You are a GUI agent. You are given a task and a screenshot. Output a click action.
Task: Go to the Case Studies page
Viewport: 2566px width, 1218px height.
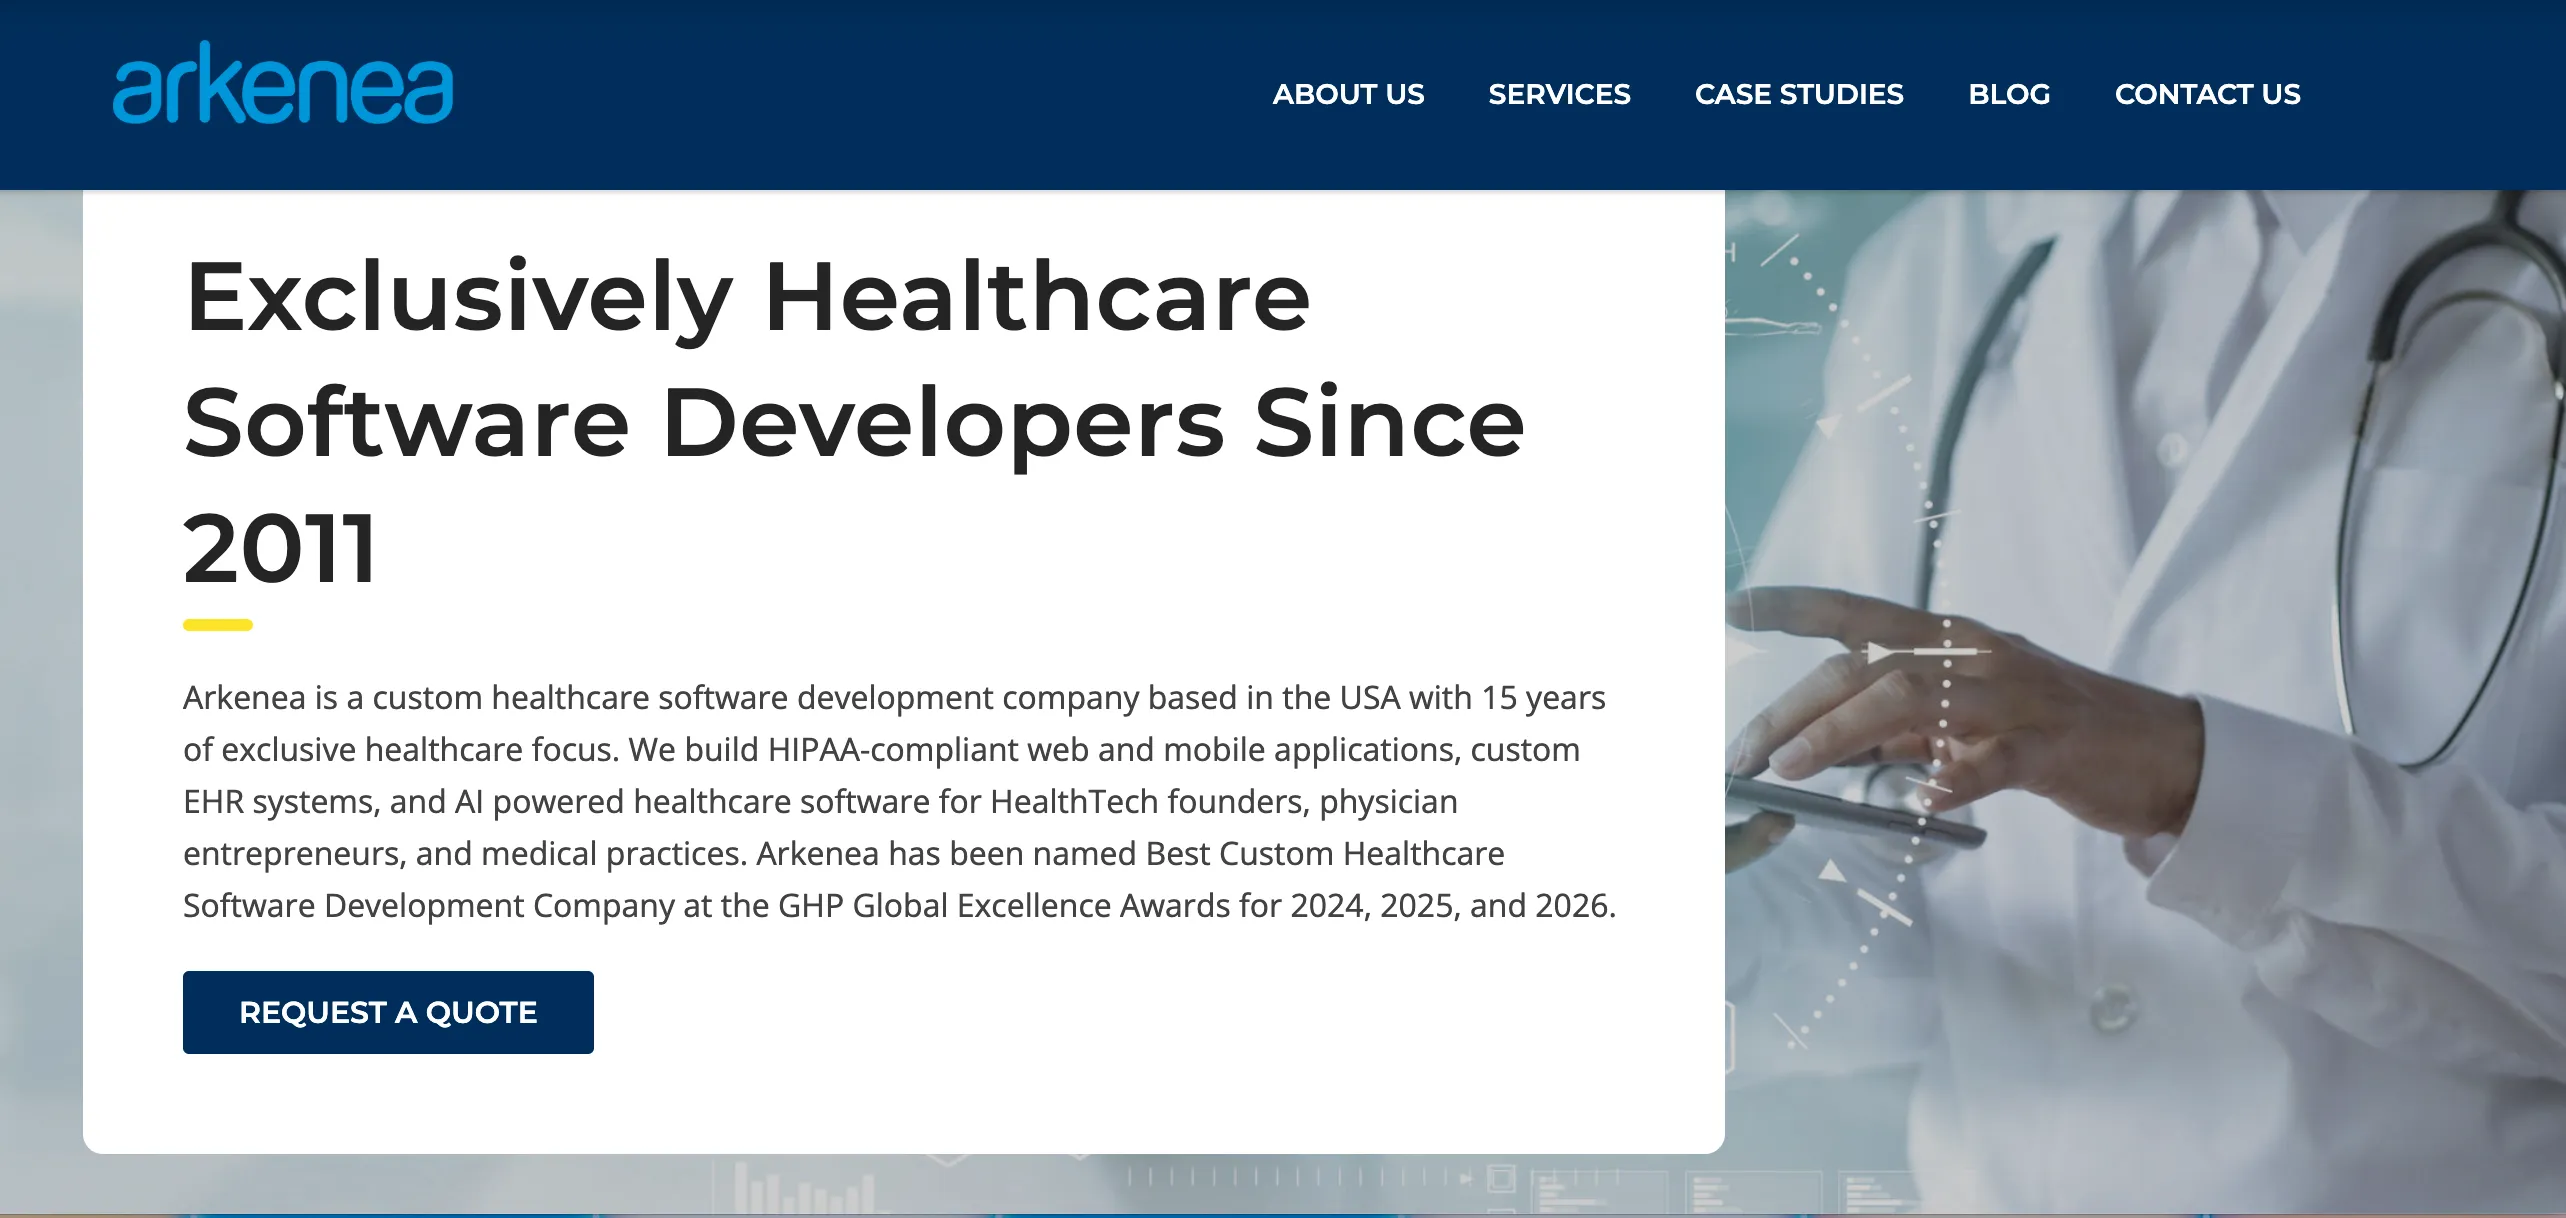pos(1799,94)
